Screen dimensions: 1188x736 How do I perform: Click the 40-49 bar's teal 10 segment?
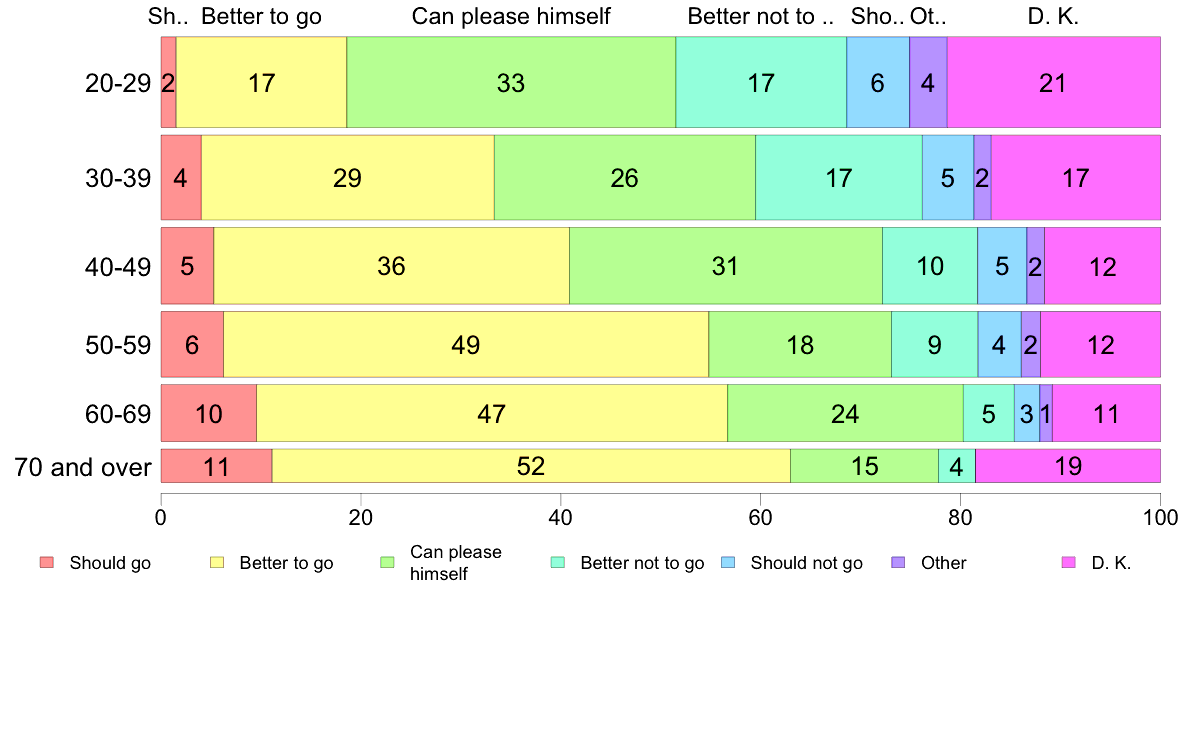pyautogui.click(x=930, y=266)
